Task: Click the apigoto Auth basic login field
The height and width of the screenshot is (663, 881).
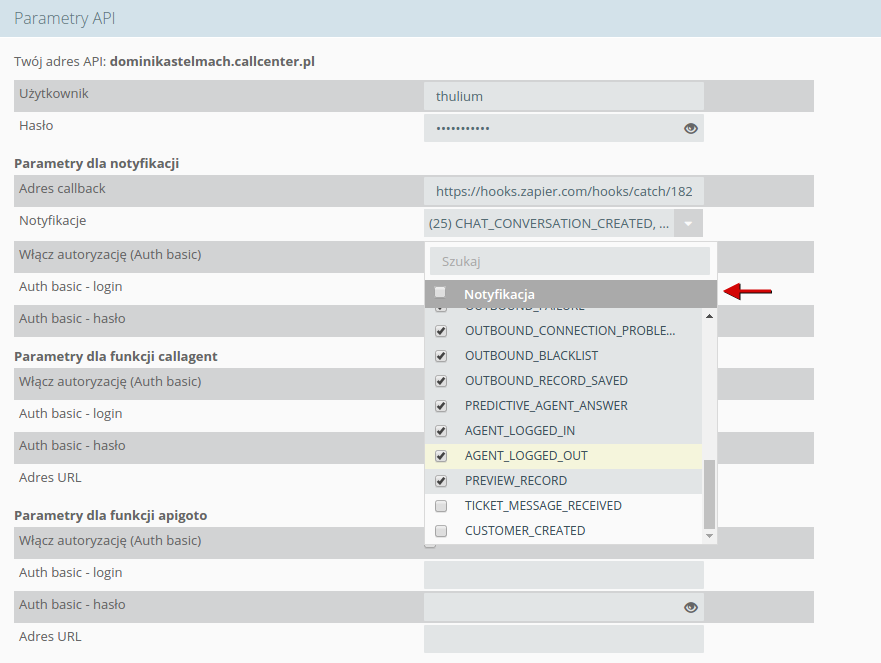Action: pos(564,575)
